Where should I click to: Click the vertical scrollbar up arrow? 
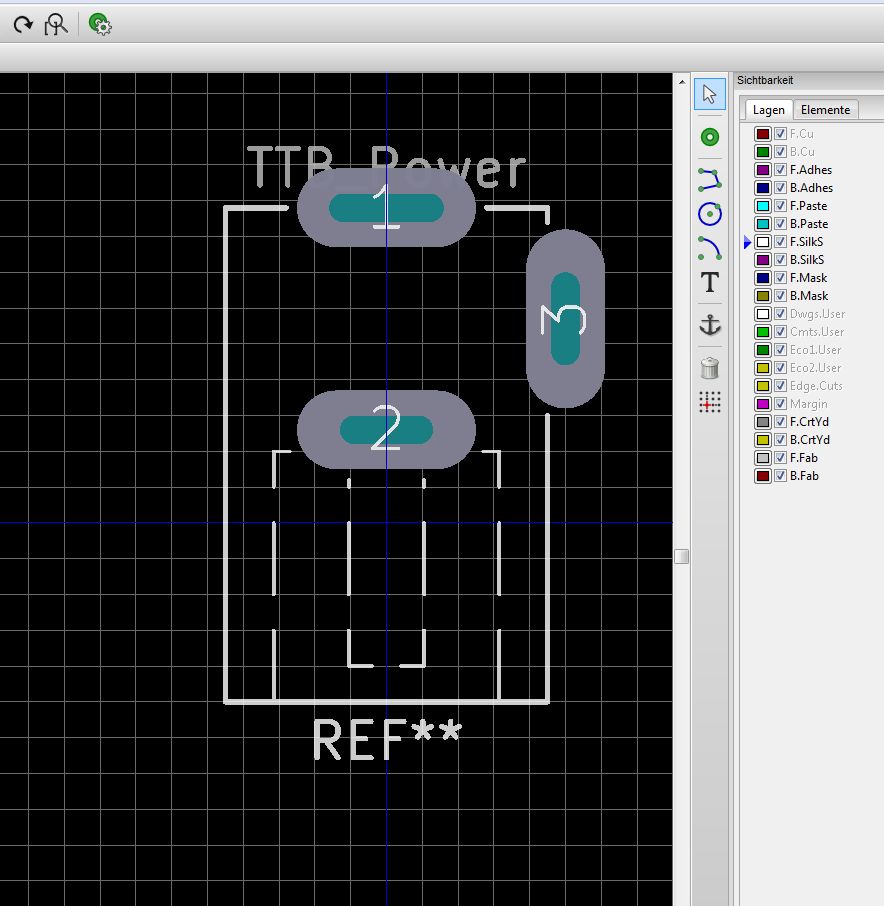(682, 82)
